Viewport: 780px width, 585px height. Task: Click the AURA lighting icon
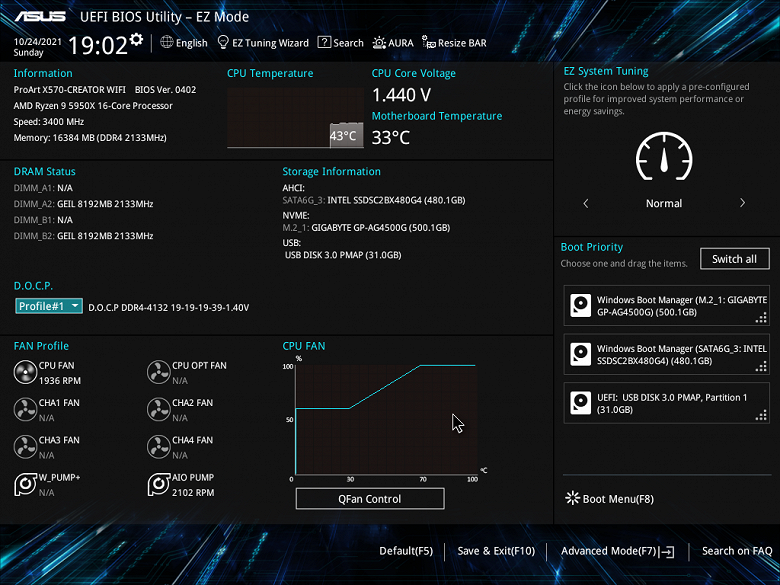click(x=379, y=43)
